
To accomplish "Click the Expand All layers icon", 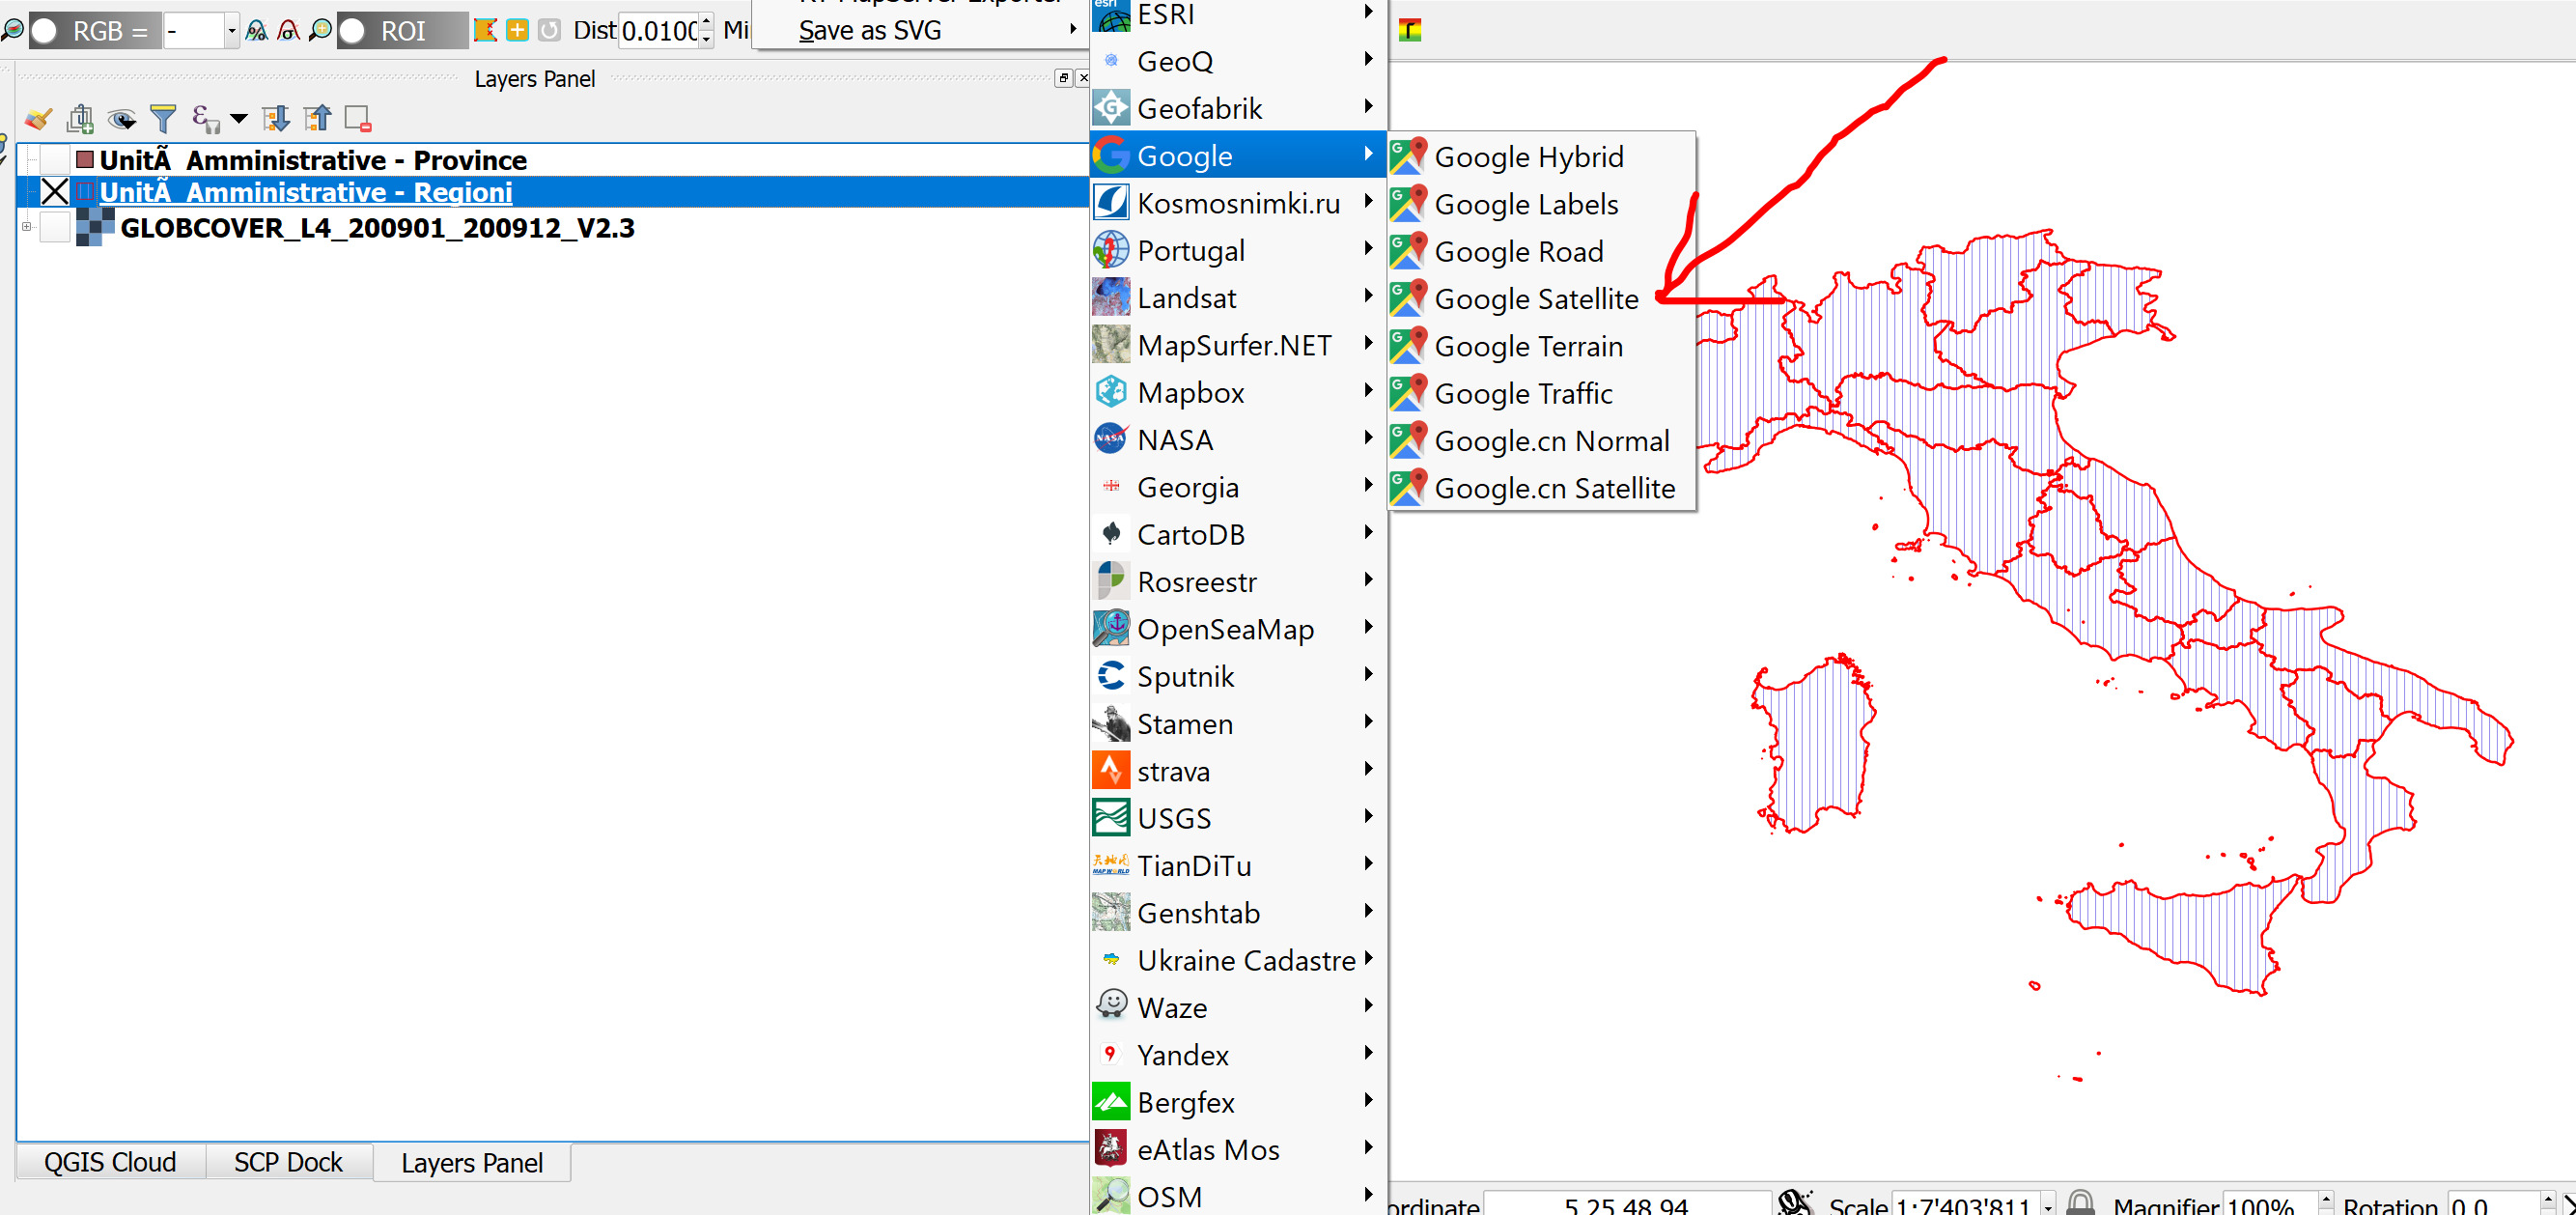I will click(275, 119).
